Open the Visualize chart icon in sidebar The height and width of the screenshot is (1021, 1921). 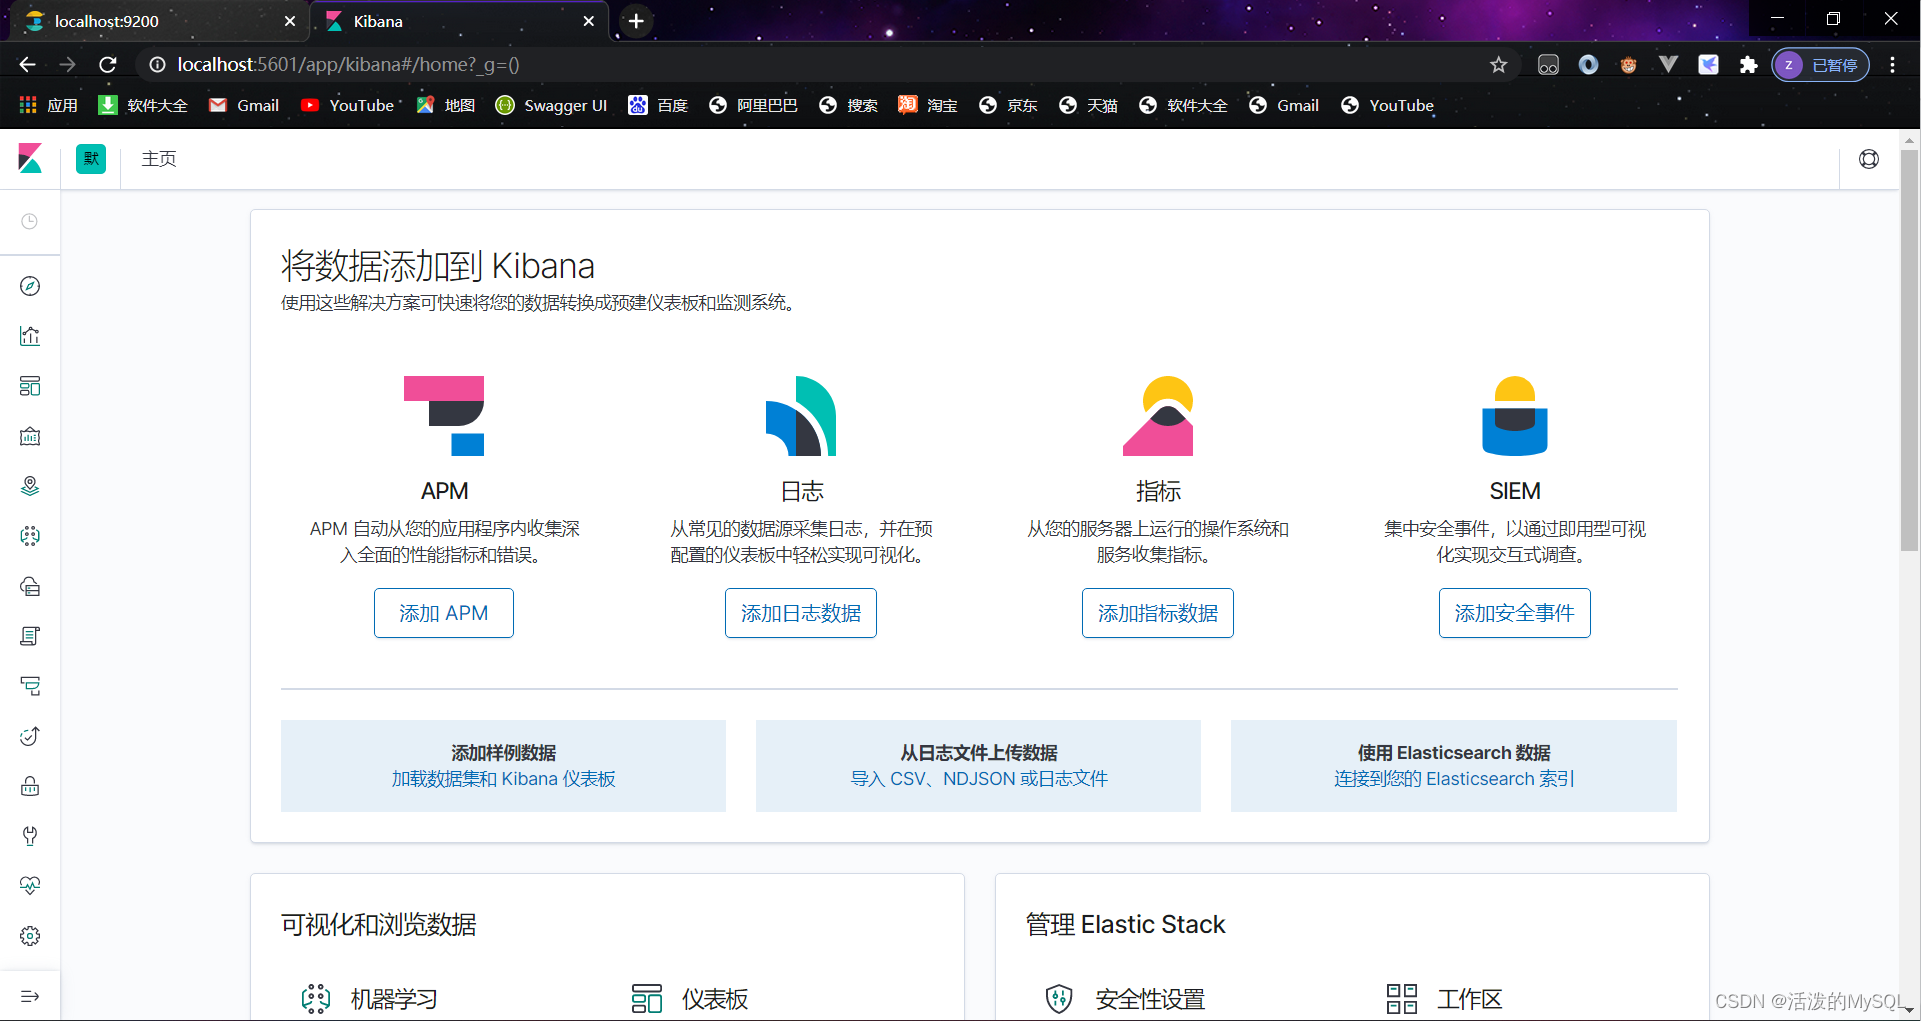click(30, 336)
